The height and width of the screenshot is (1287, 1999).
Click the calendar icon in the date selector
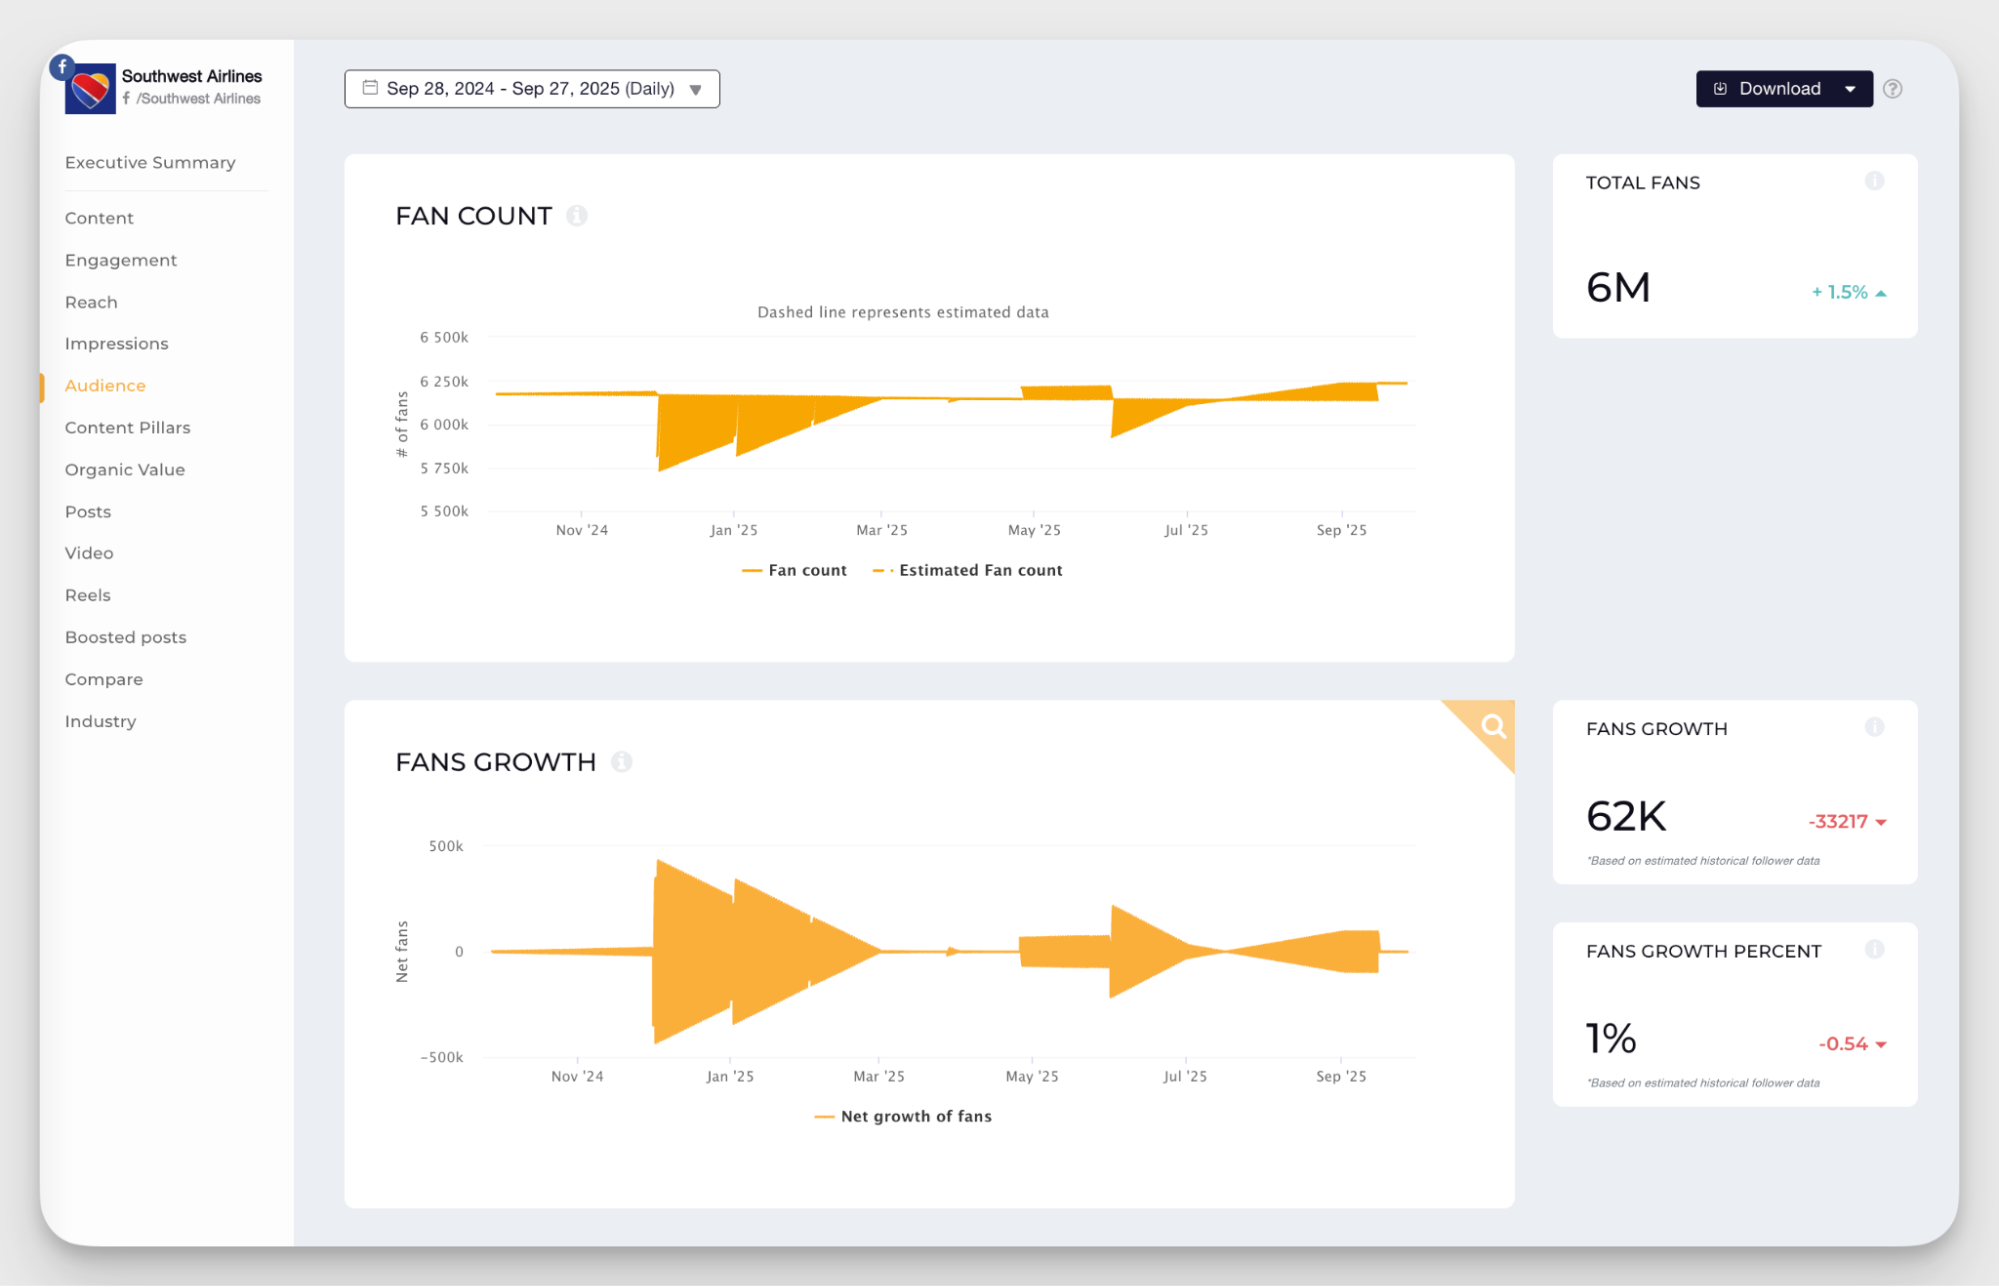coord(370,88)
